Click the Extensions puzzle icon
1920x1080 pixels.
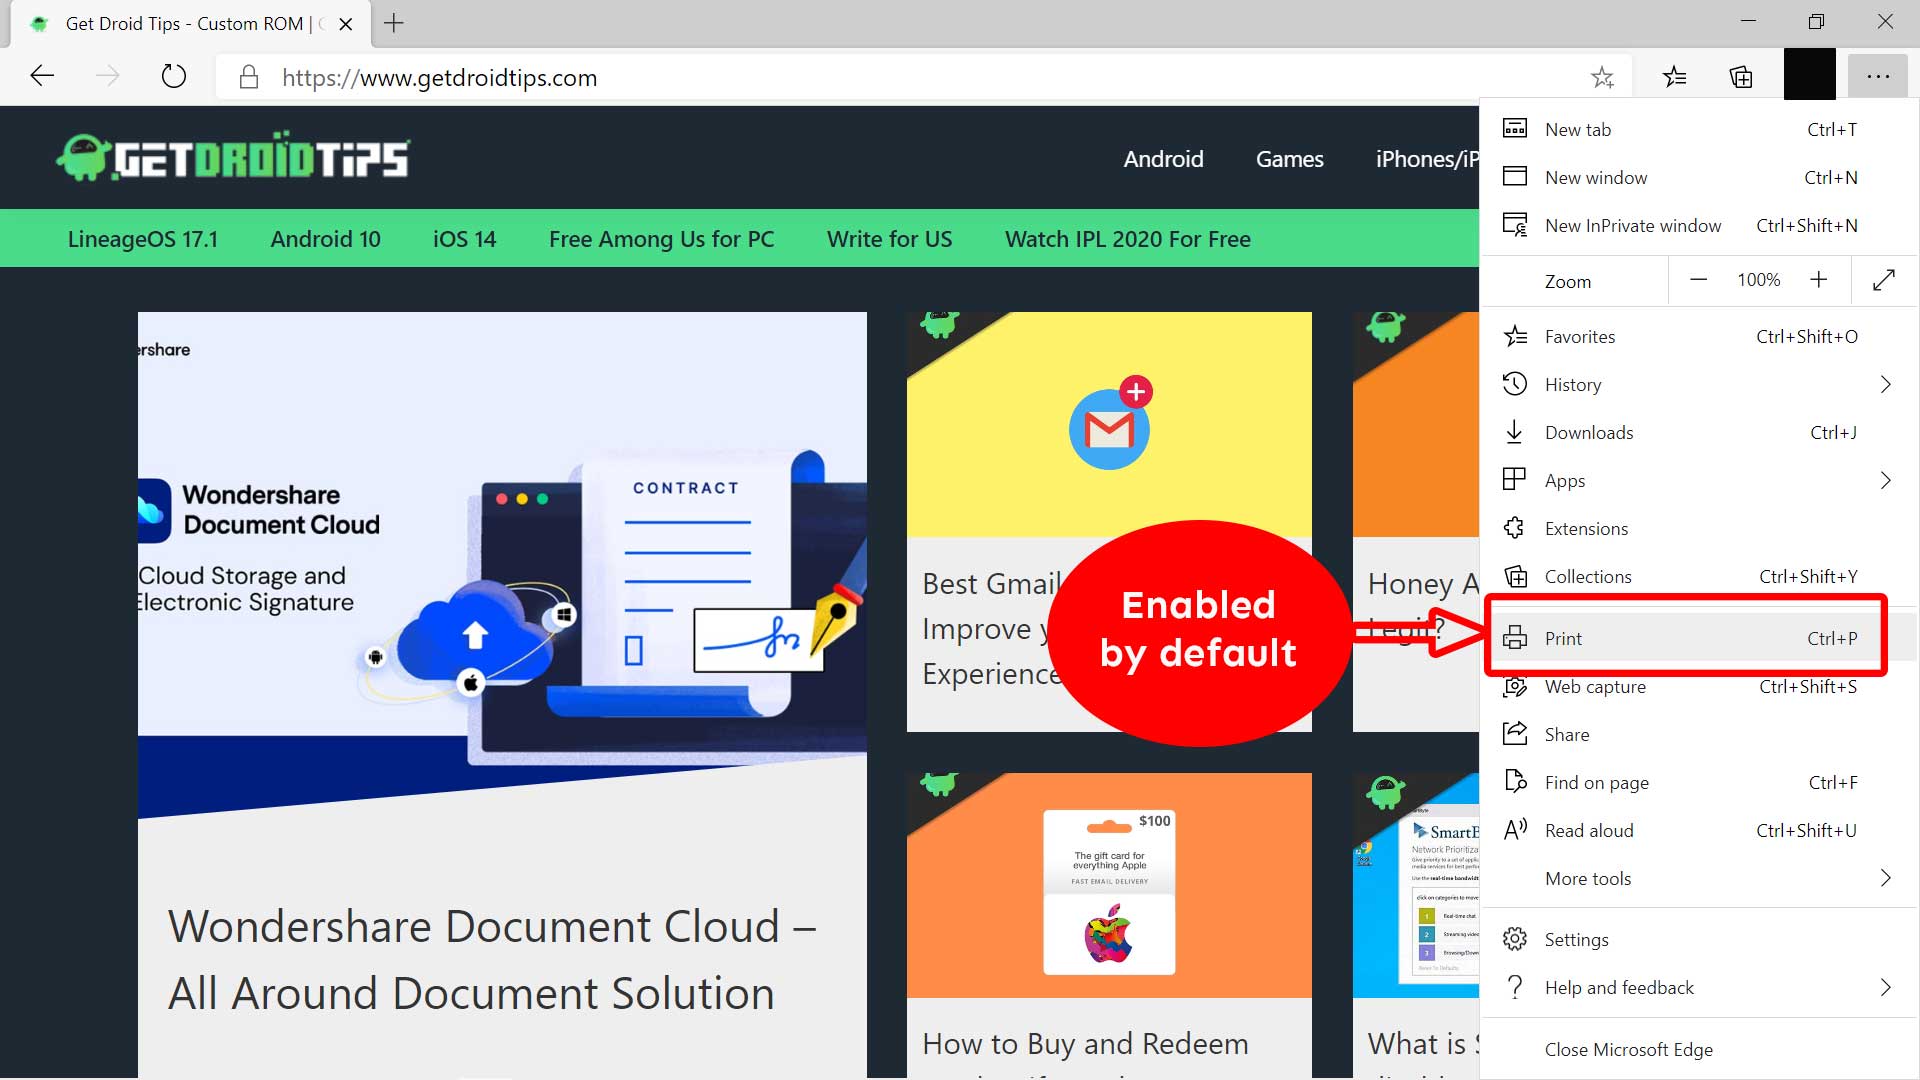(x=1515, y=528)
